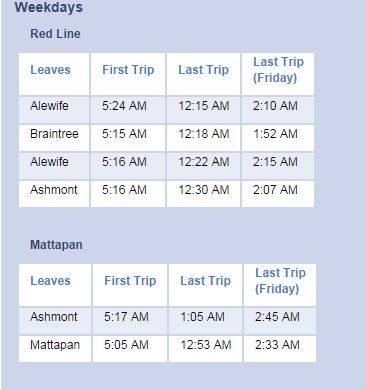This screenshot has height=390, width=366.
Task: Click the 12:30 AM Ashmont last trip
Action: (204, 190)
